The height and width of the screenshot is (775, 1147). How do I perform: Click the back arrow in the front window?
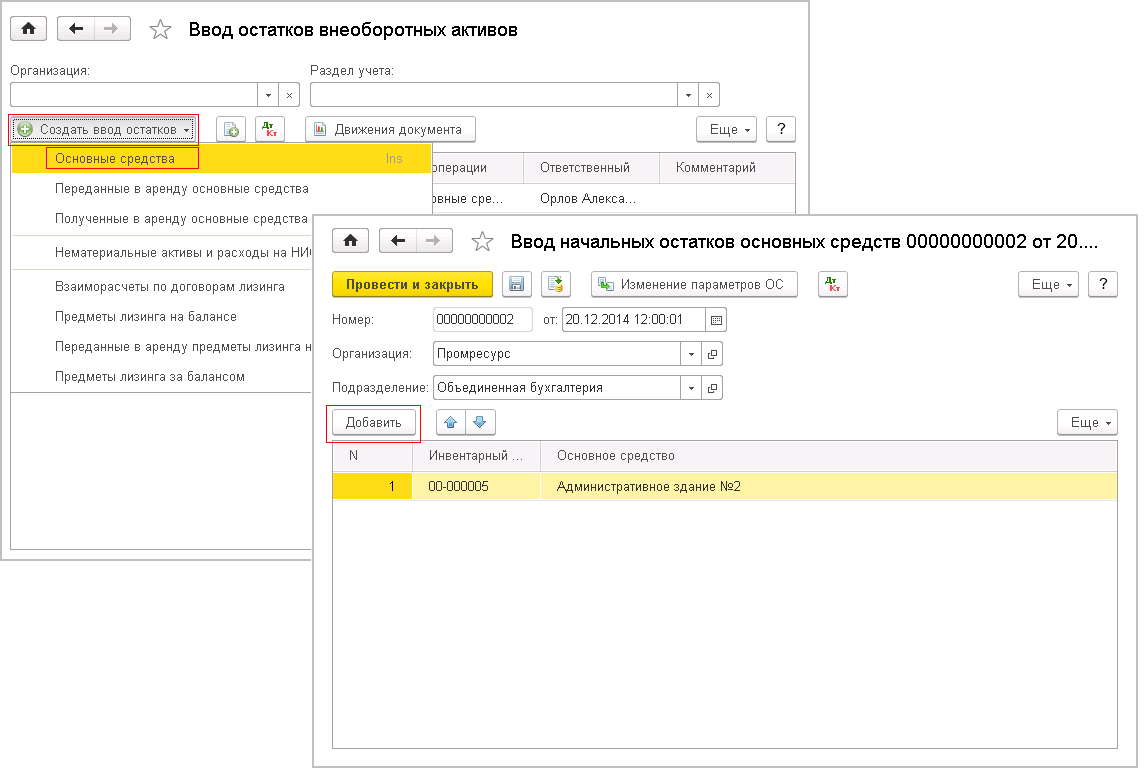click(x=398, y=241)
